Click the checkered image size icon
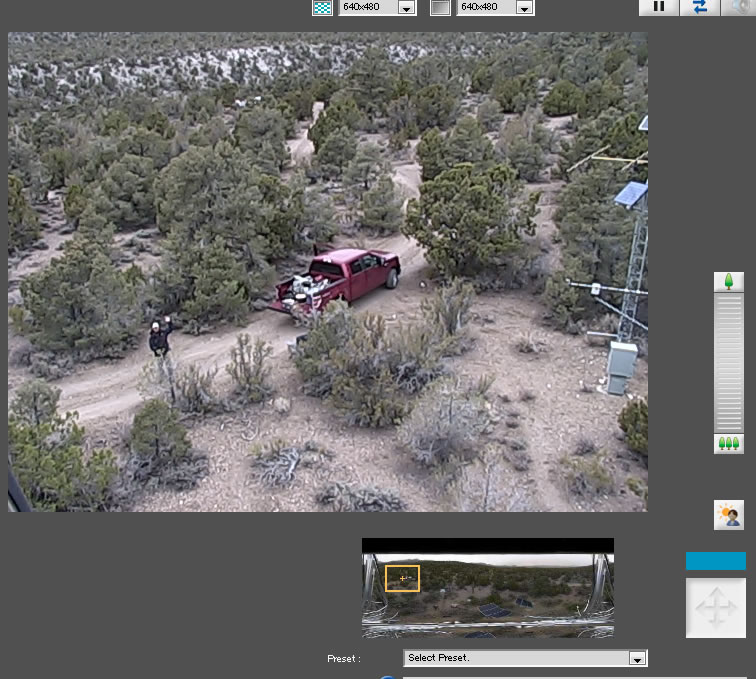Image resolution: width=756 pixels, height=679 pixels. coord(322,7)
